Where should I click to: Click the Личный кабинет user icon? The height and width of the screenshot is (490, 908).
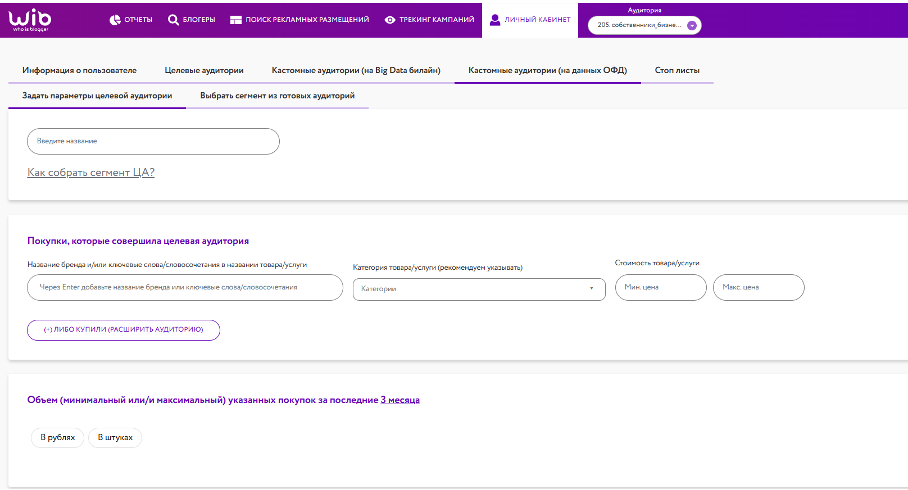point(494,19)
